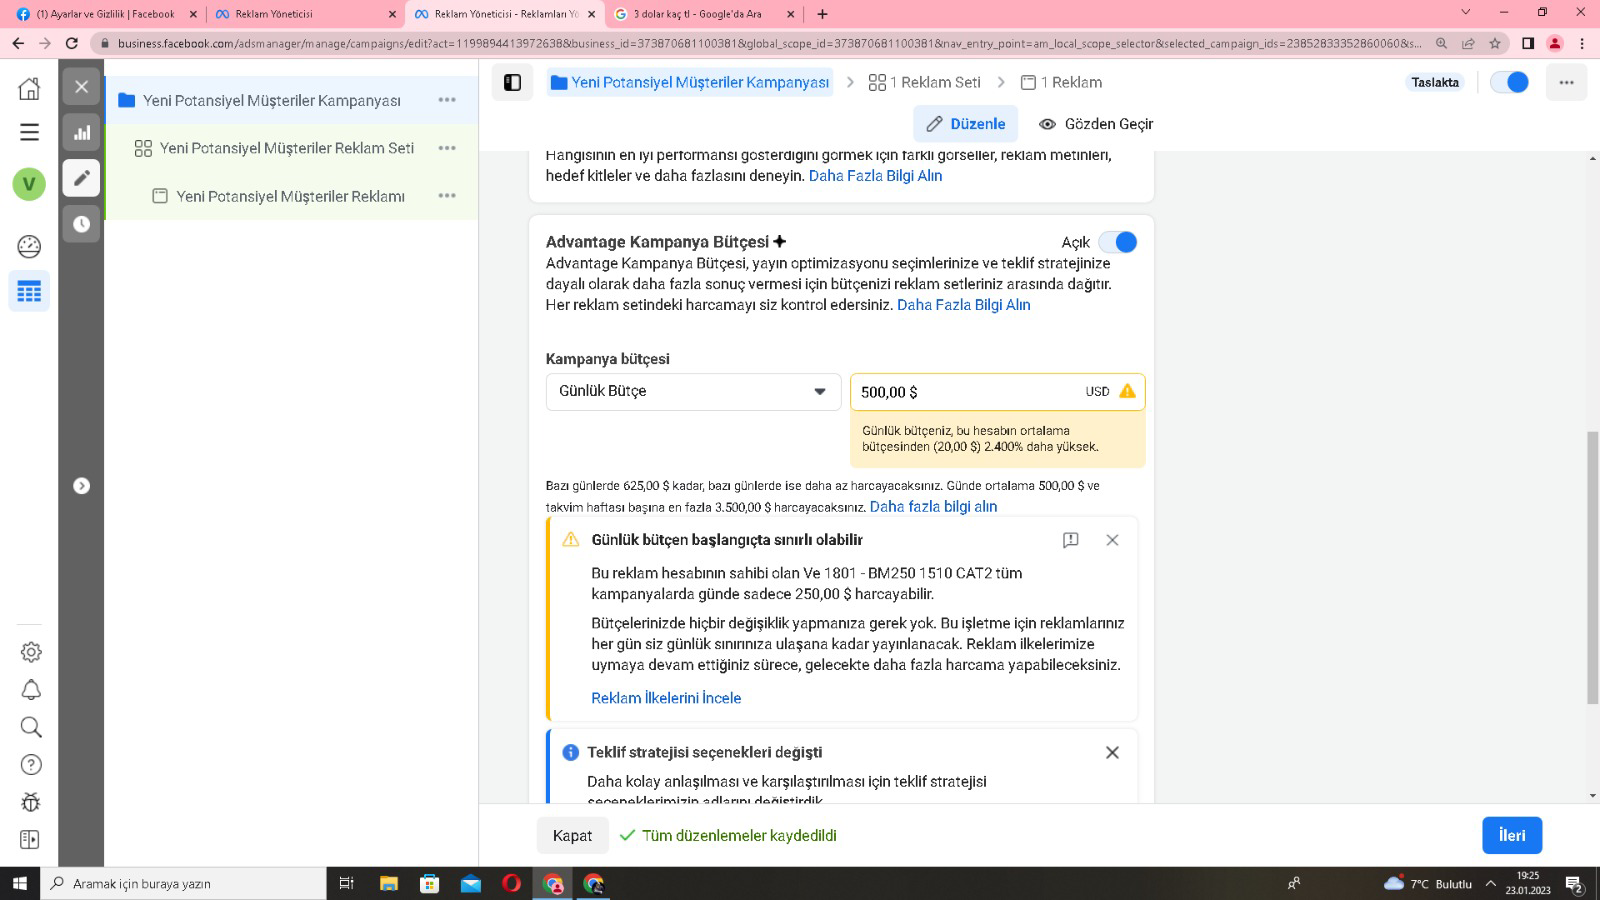Expand the dark sidebar with the arrow icon
Viewport: 1600px width, 900px height.
(82, 486)
